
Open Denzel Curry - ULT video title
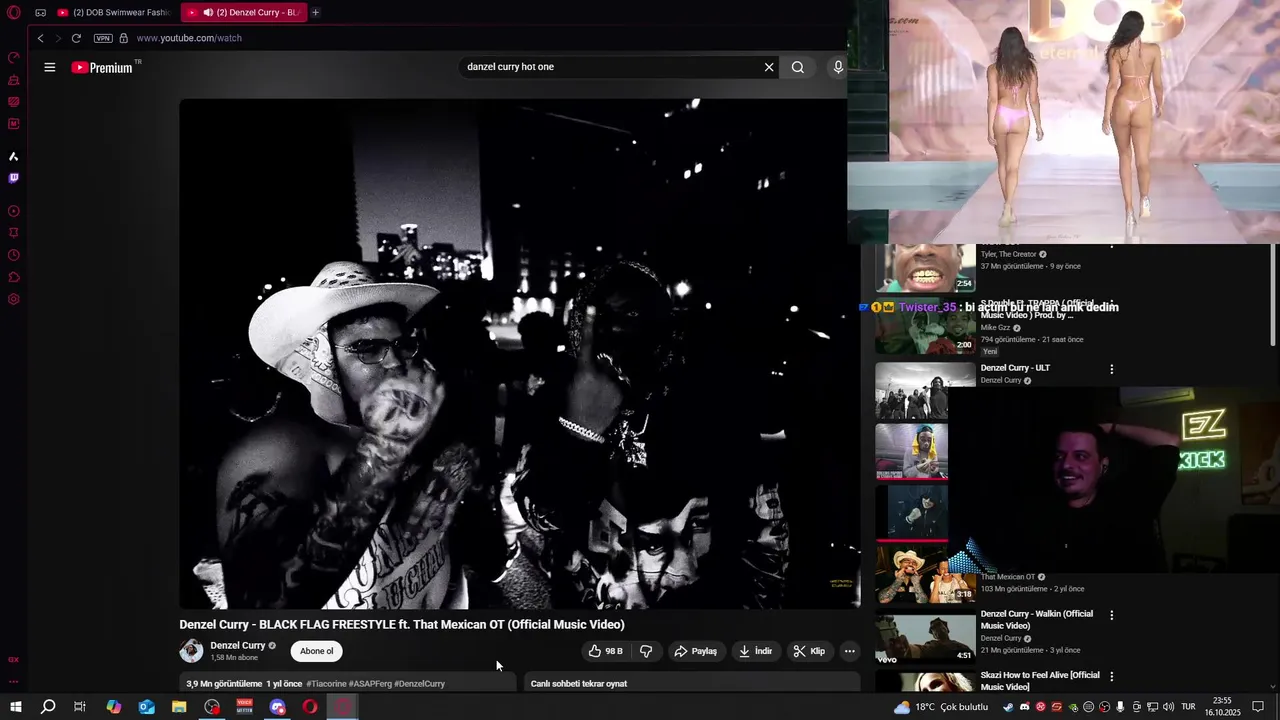click(x=1015, y=368)
